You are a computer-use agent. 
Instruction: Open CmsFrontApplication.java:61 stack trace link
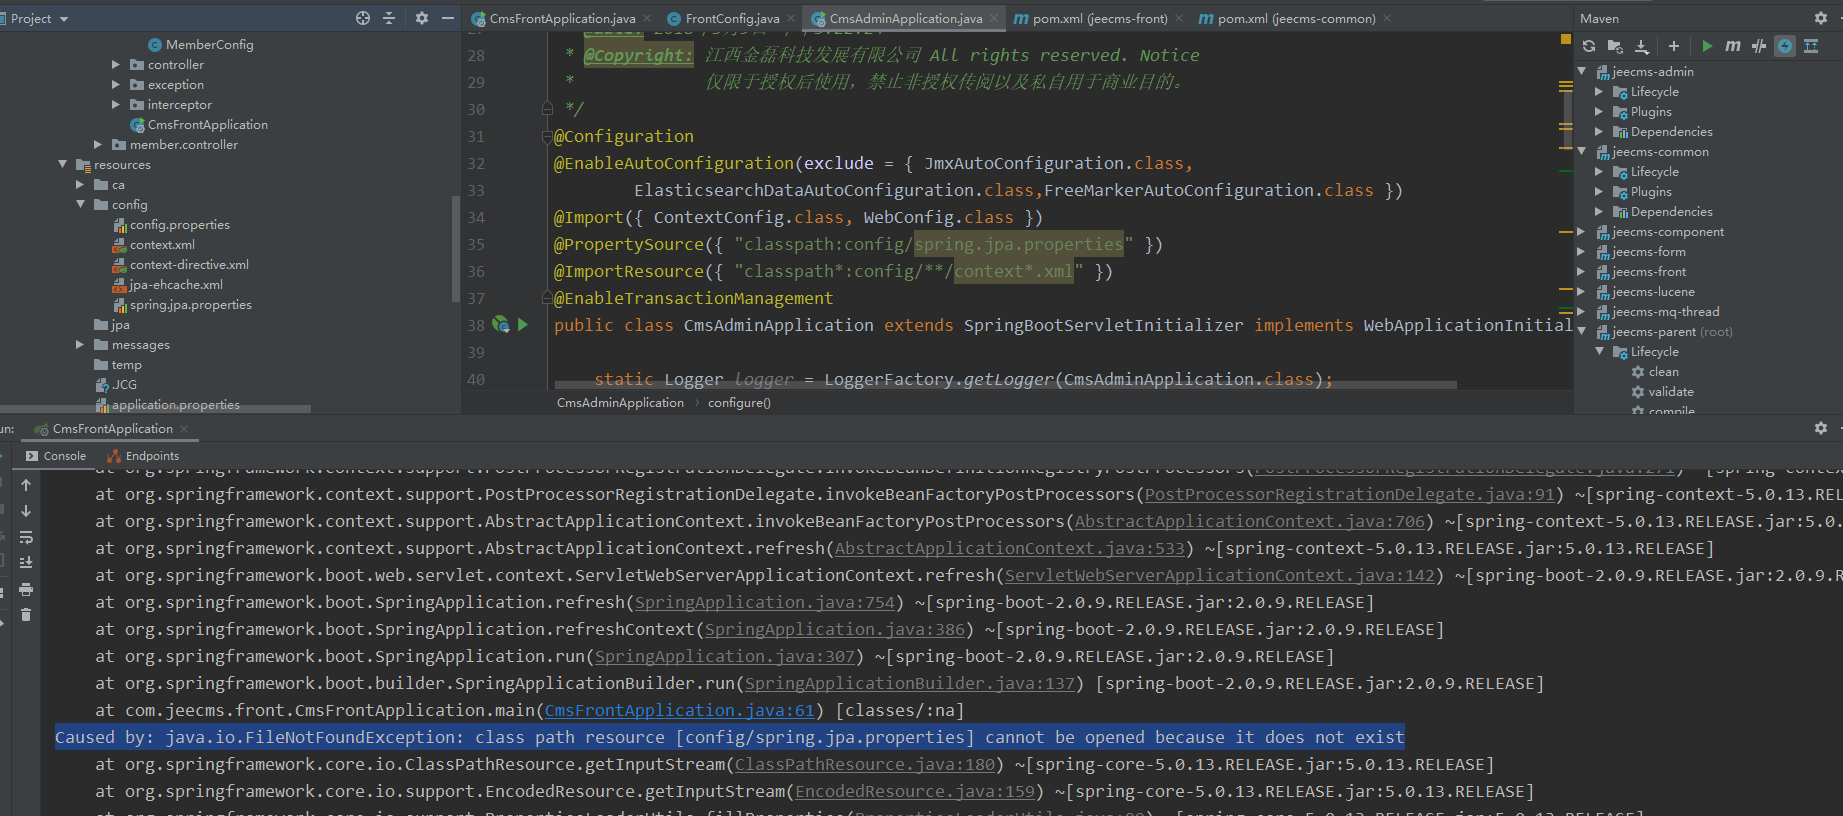click(679, 710)
